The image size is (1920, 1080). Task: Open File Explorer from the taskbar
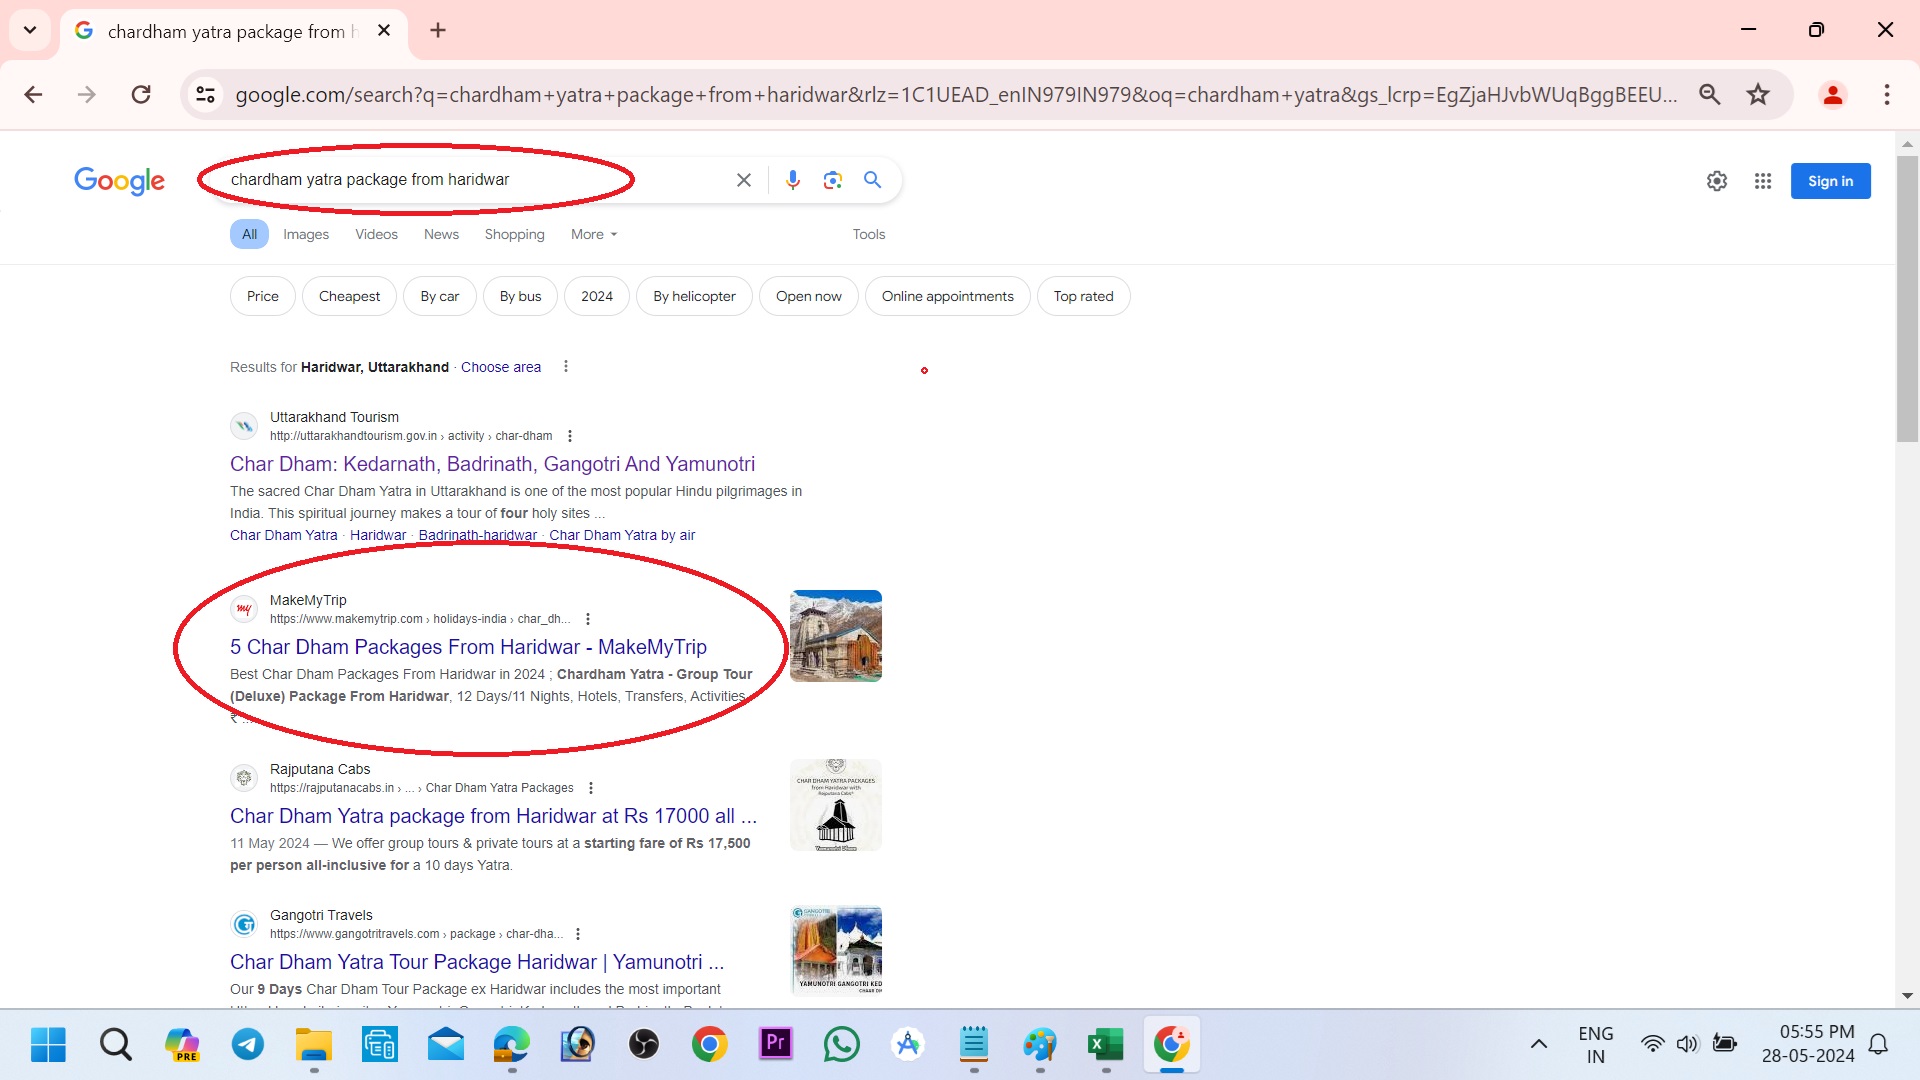314,1045
